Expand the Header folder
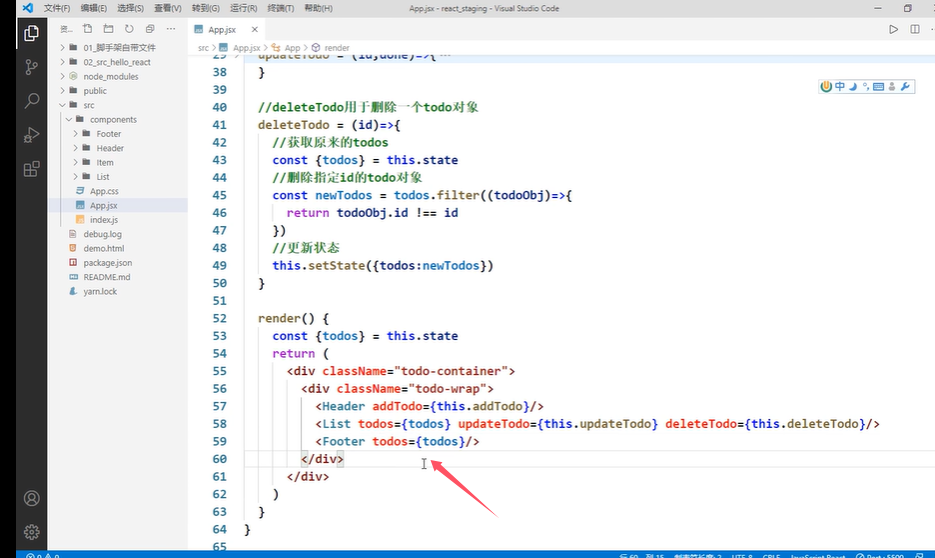Viewport: 935px width, 558px height. click(110, 148)
